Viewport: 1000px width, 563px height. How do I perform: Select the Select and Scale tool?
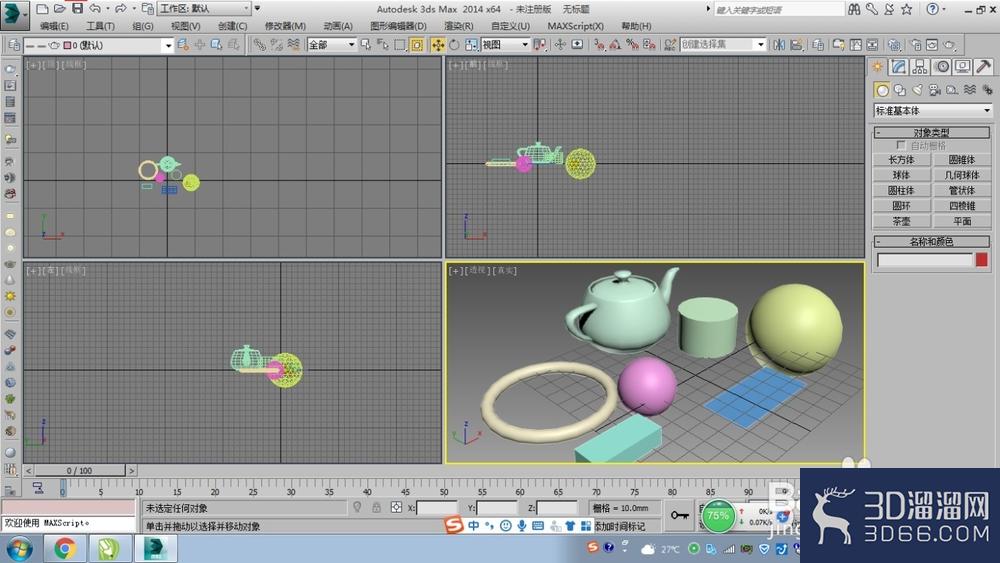(471, 45)
